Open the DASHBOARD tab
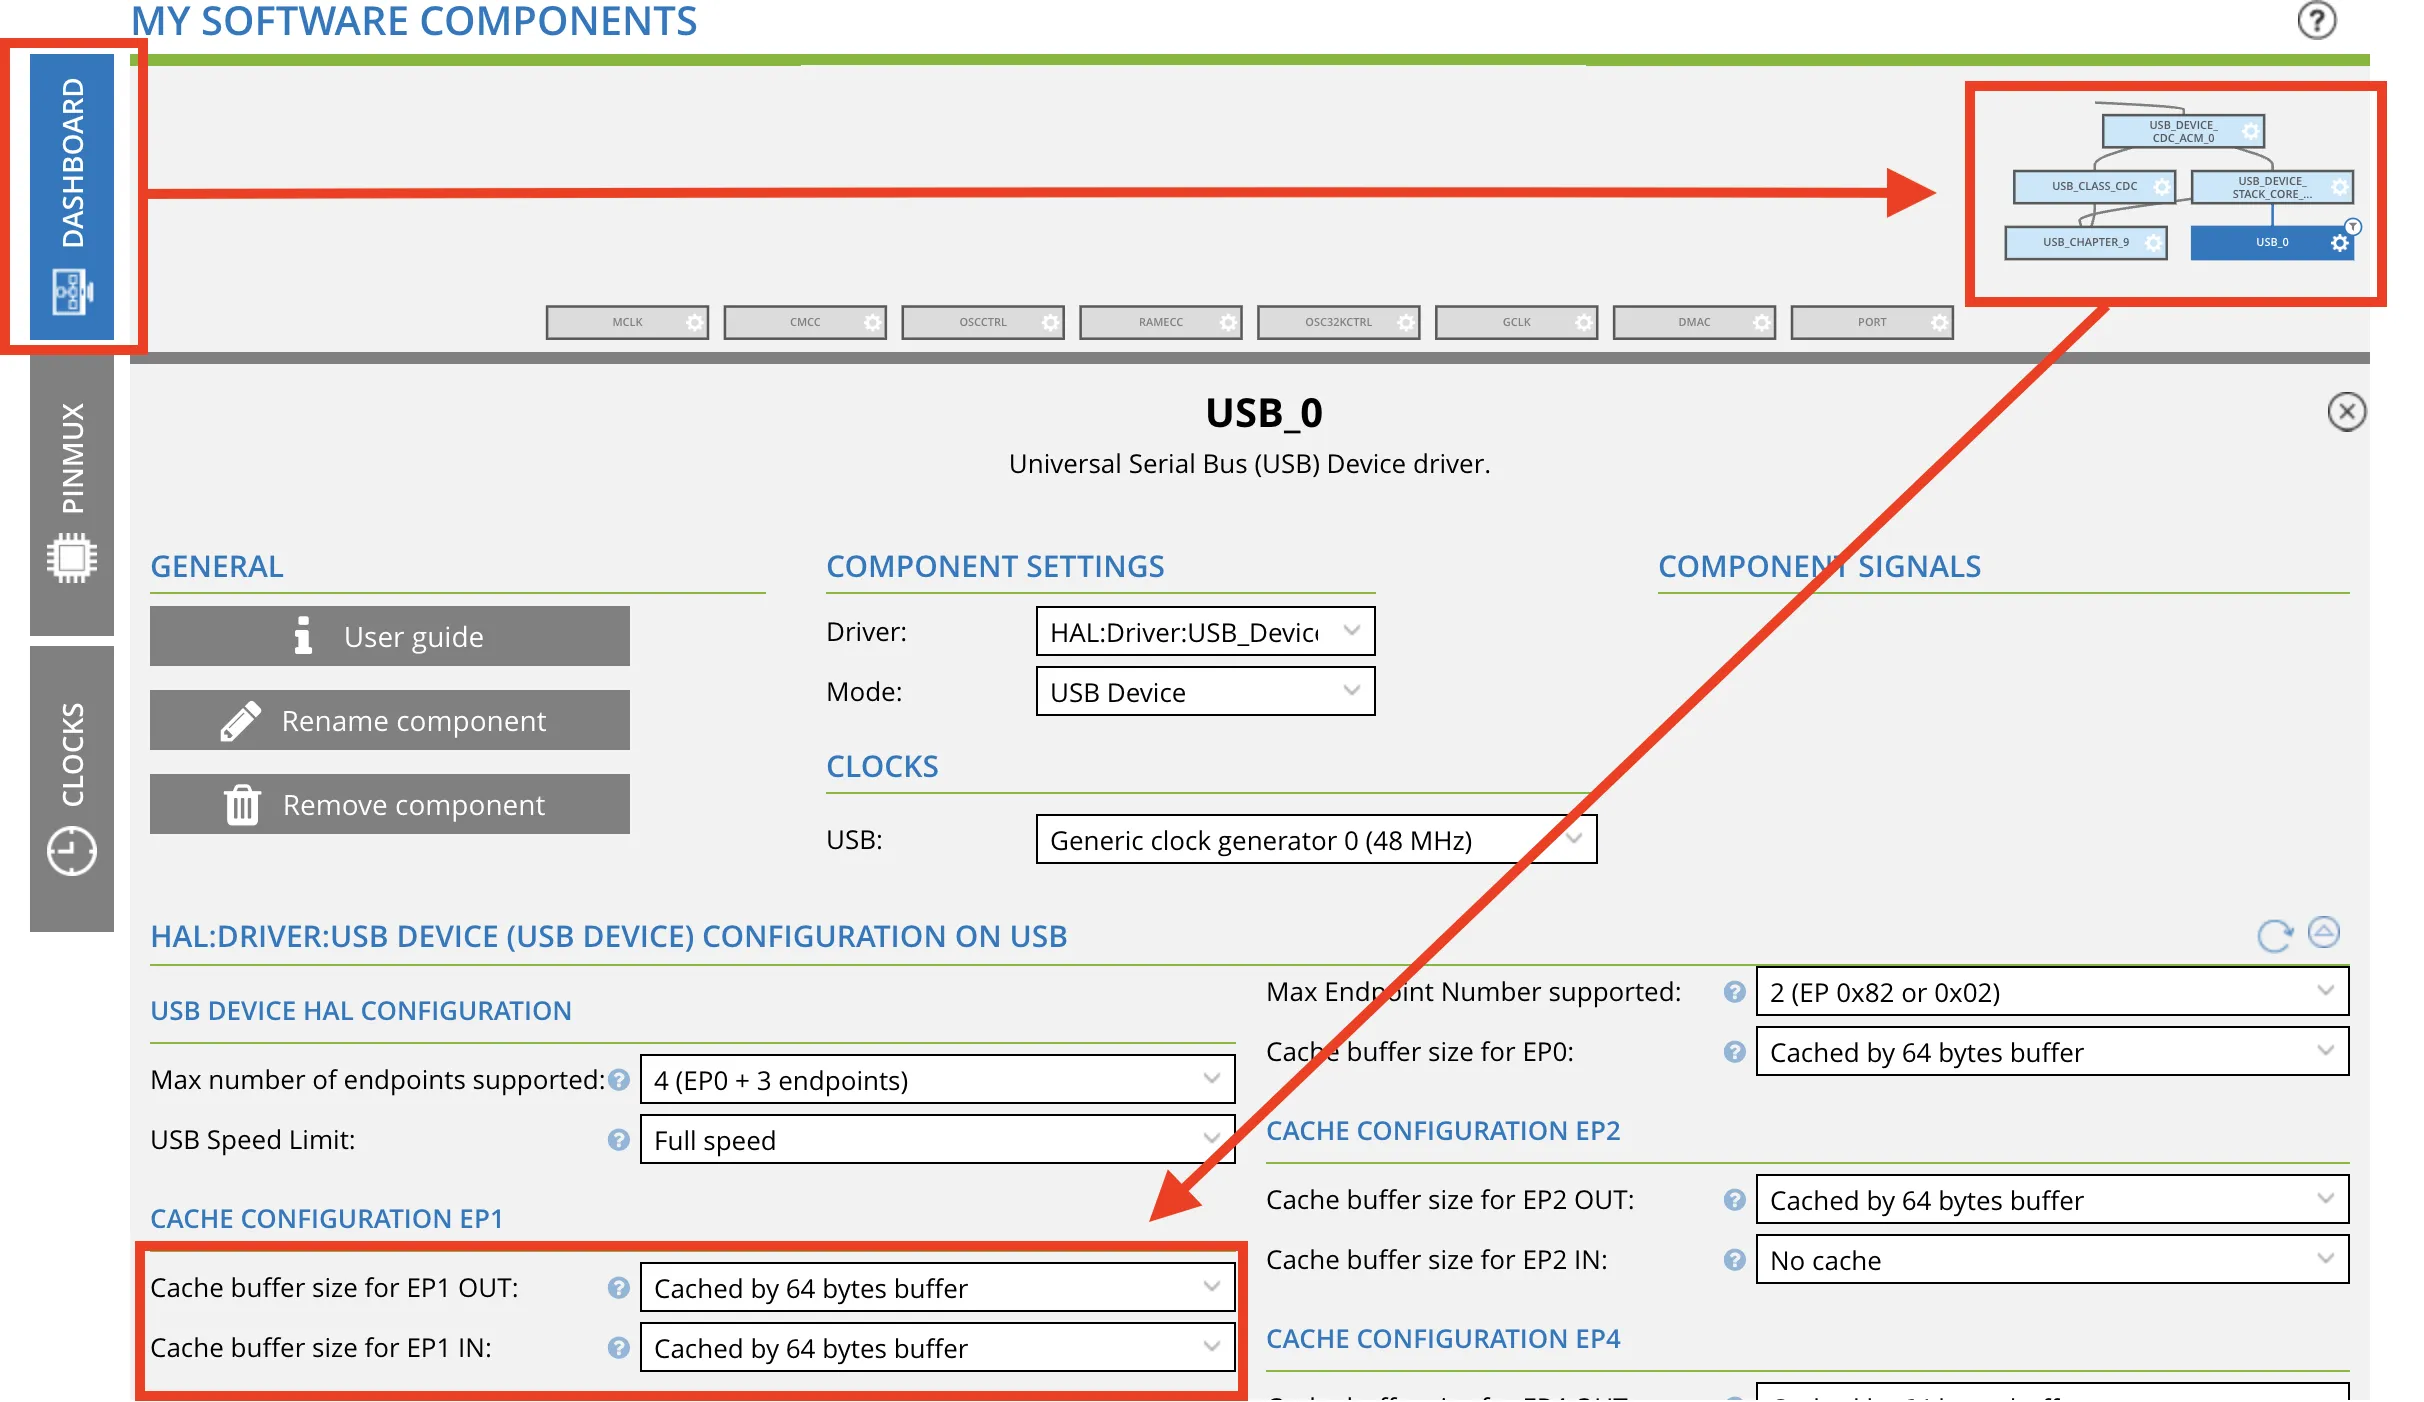The image size is (2424, 1402). click(x=72, y=197)
